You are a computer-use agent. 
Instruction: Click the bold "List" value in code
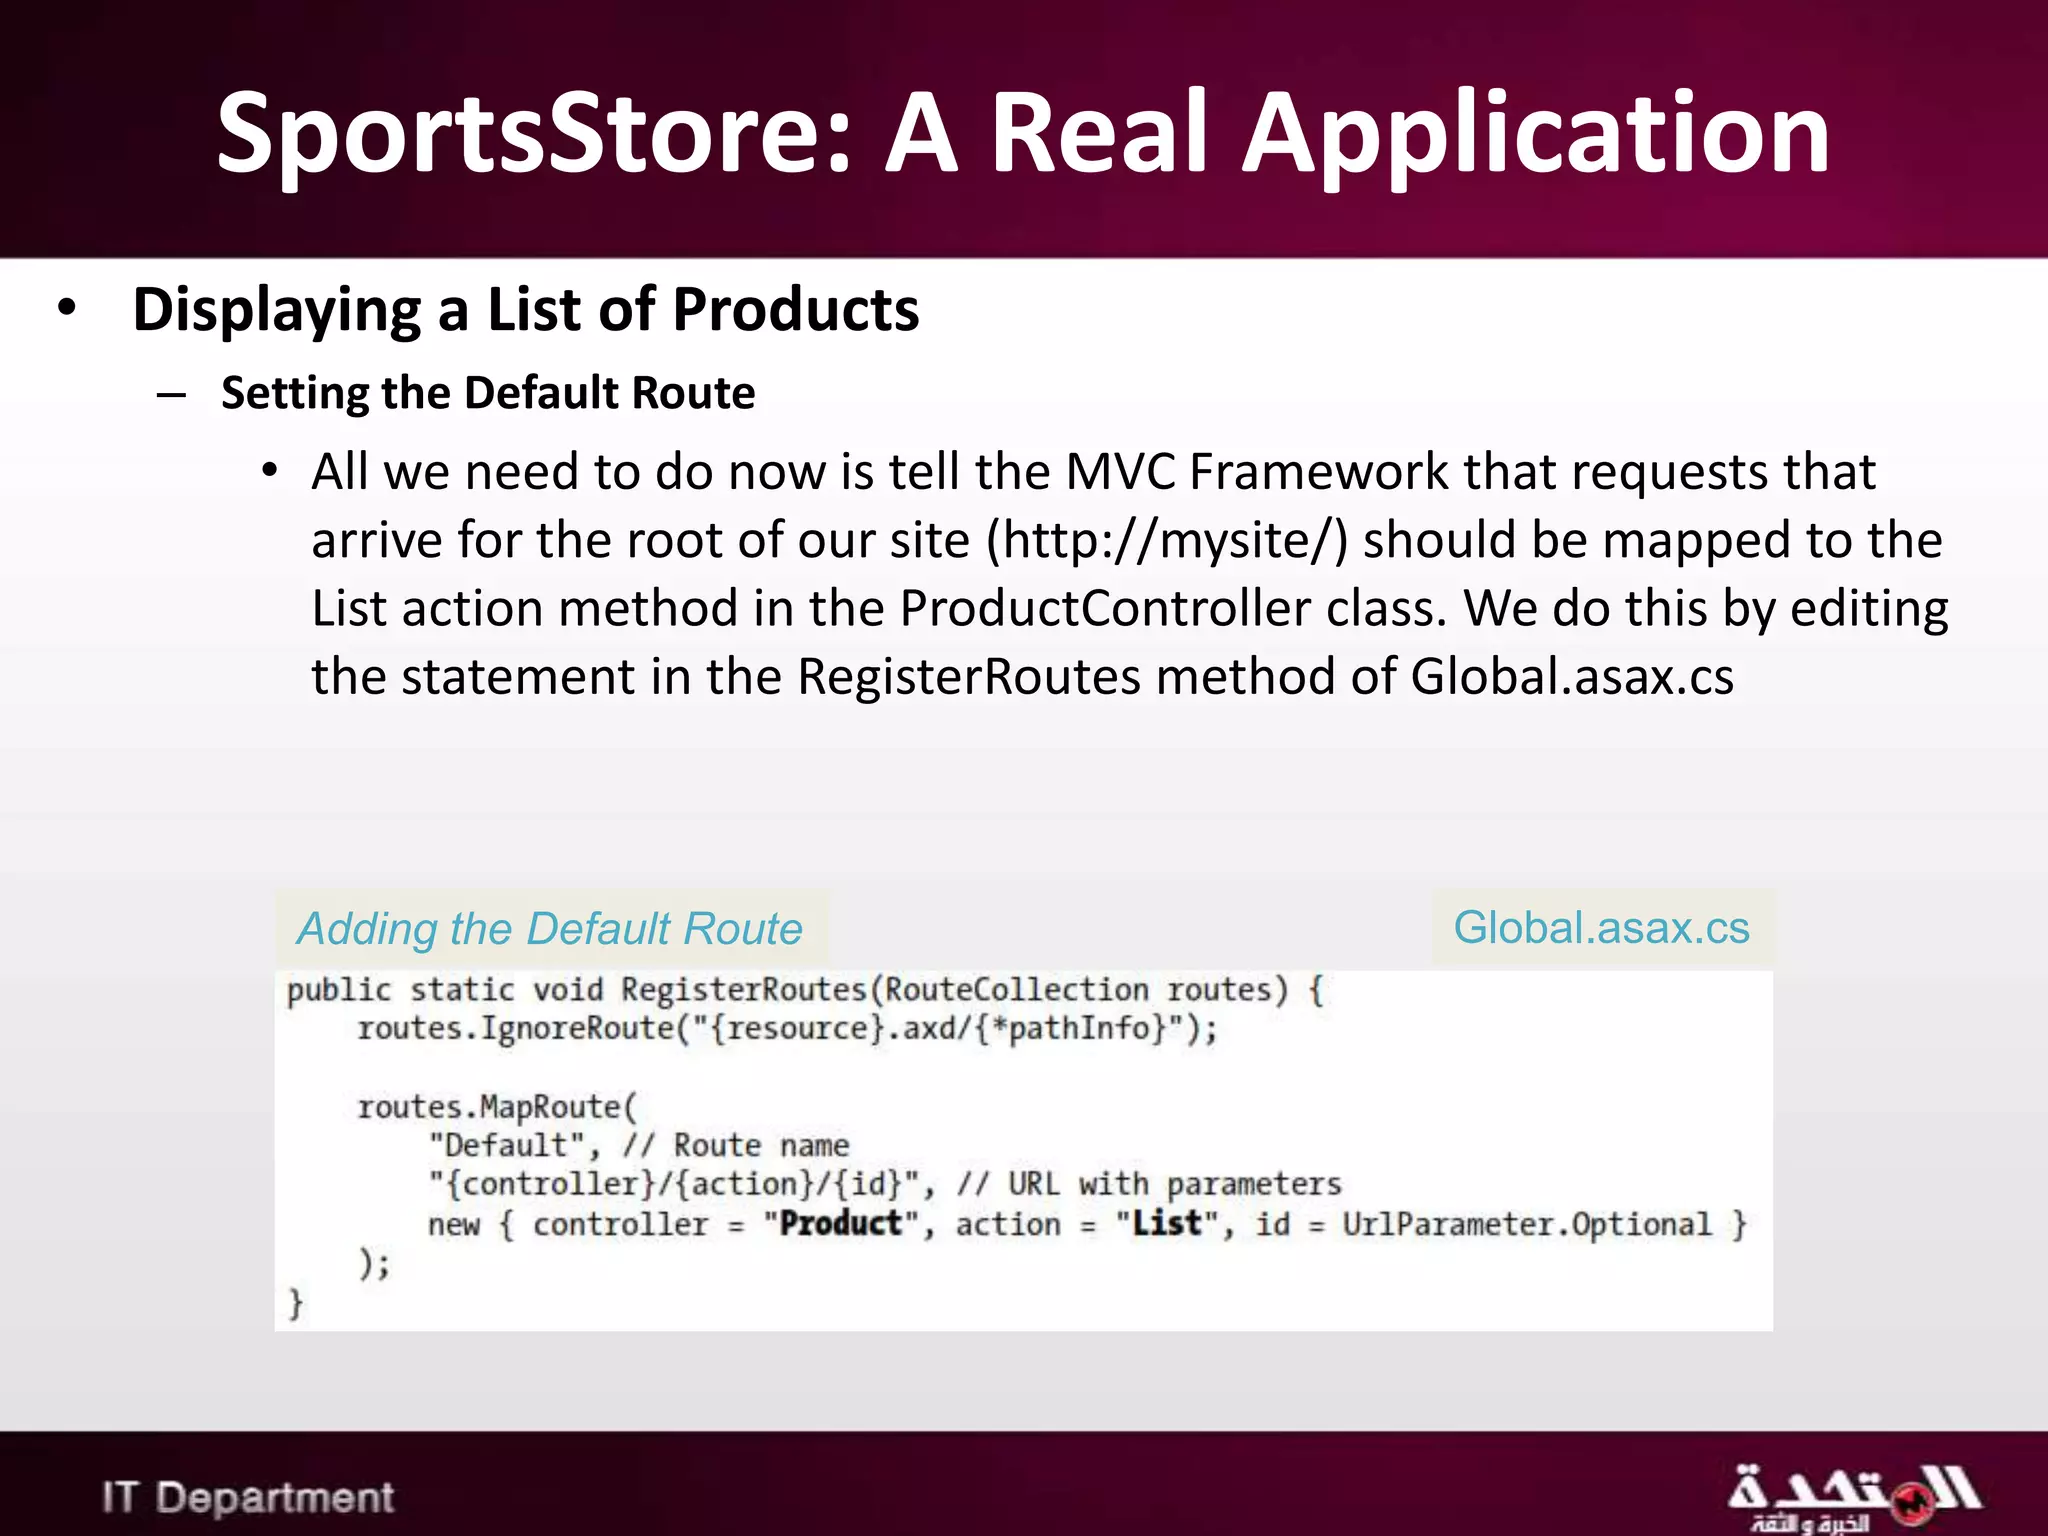(x=1167, y=1224)
